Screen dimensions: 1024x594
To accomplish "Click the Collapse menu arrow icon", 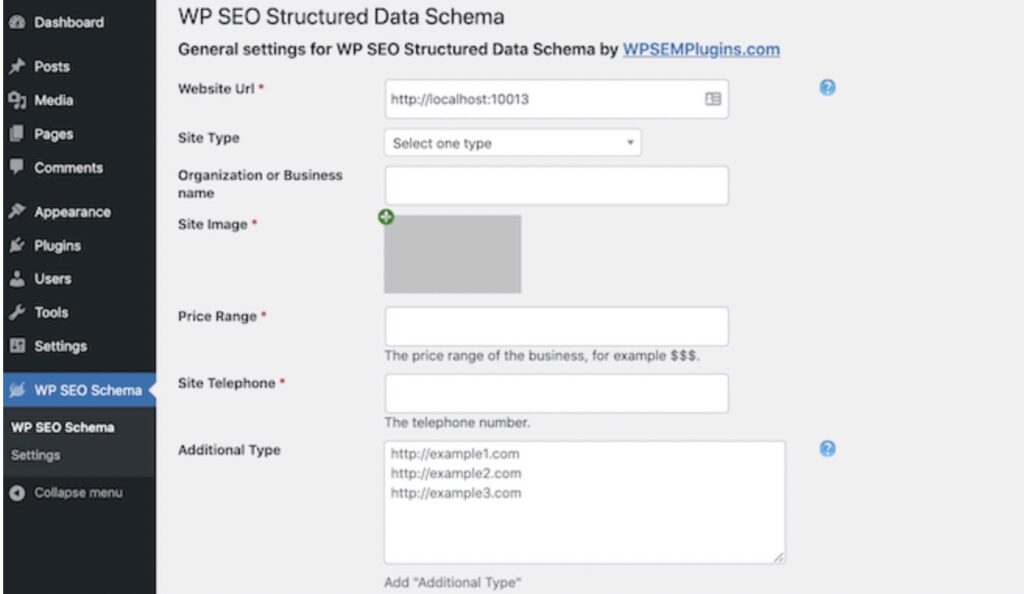I will pos(17,493).
